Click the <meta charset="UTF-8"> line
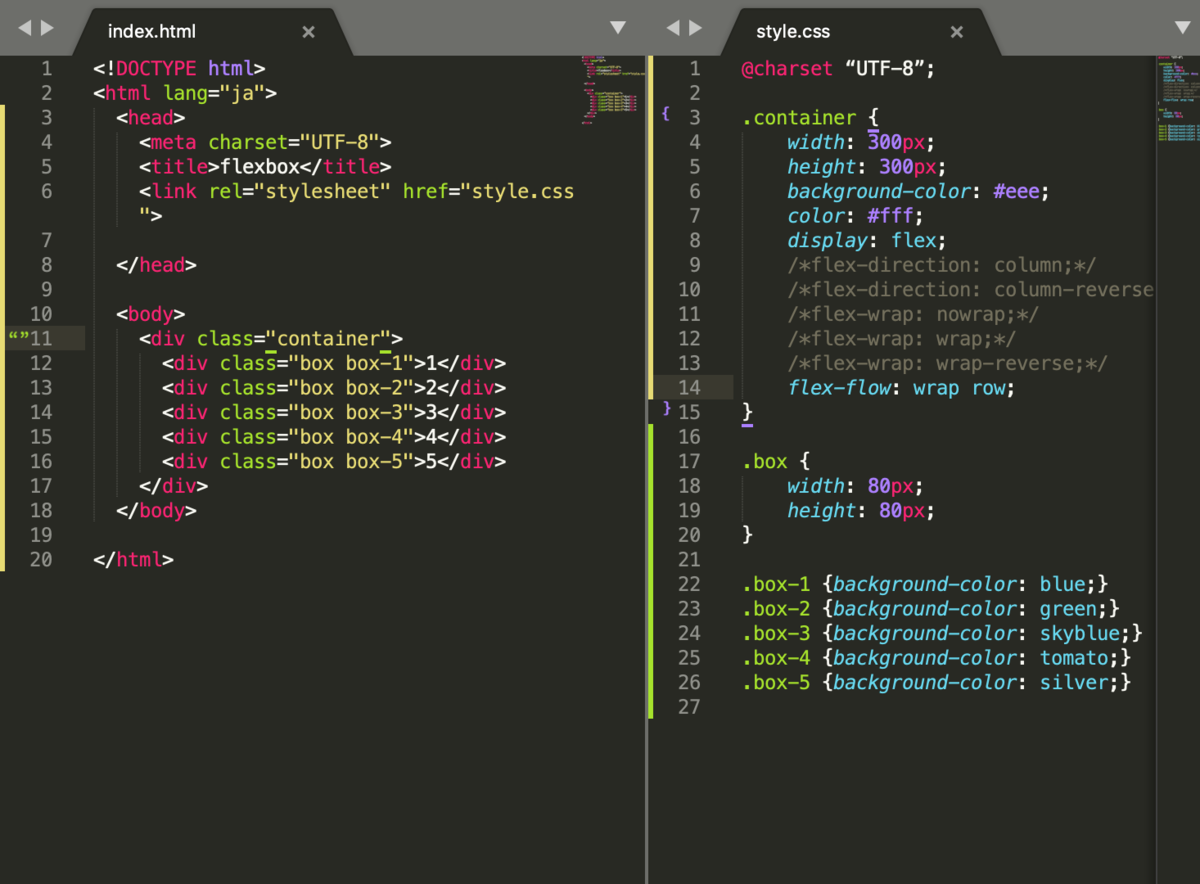This screenshot has height=884, width=1200. coord(265,142)
